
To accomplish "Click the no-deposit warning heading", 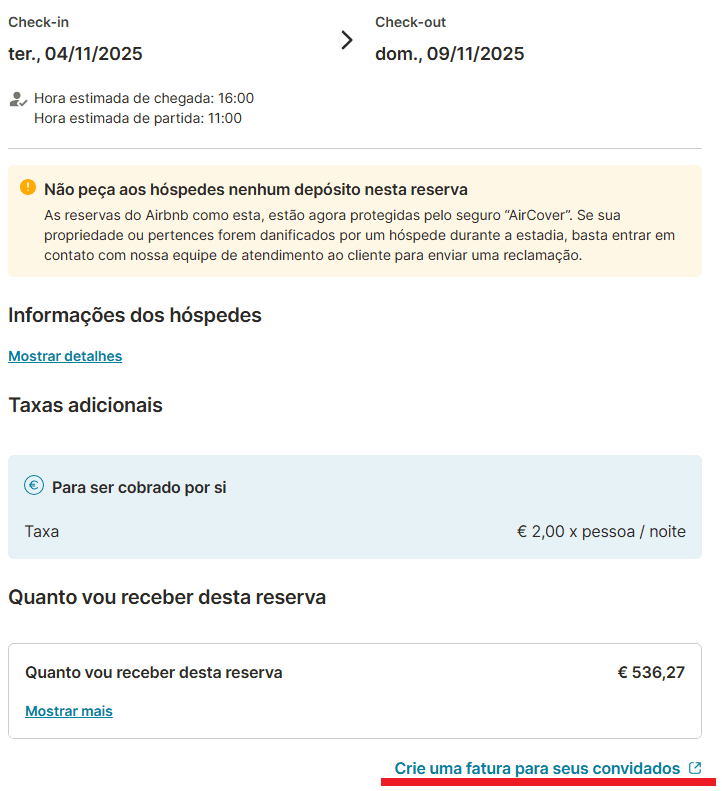I will click(256, 190).
